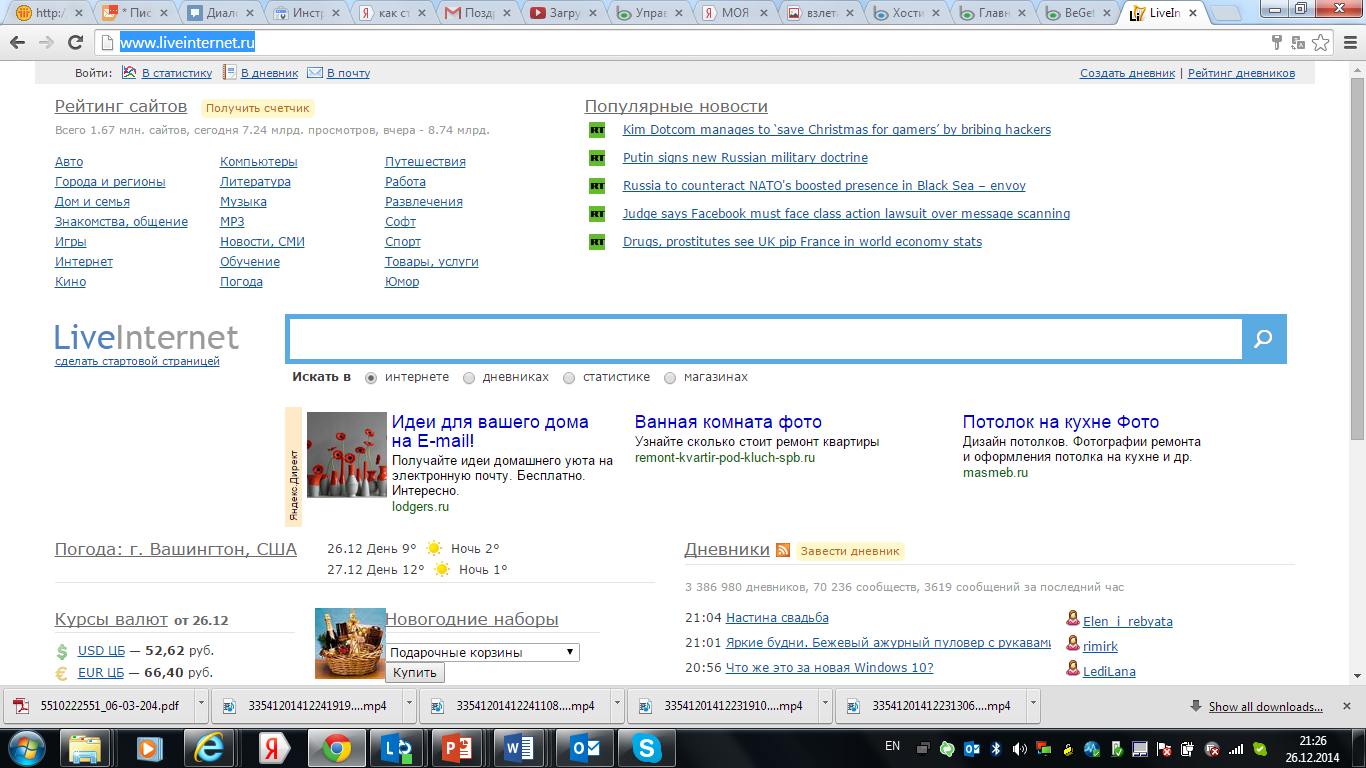Open the 'сделать стартовой страницей' link
1366x768 pixels.
pos(137,361)
